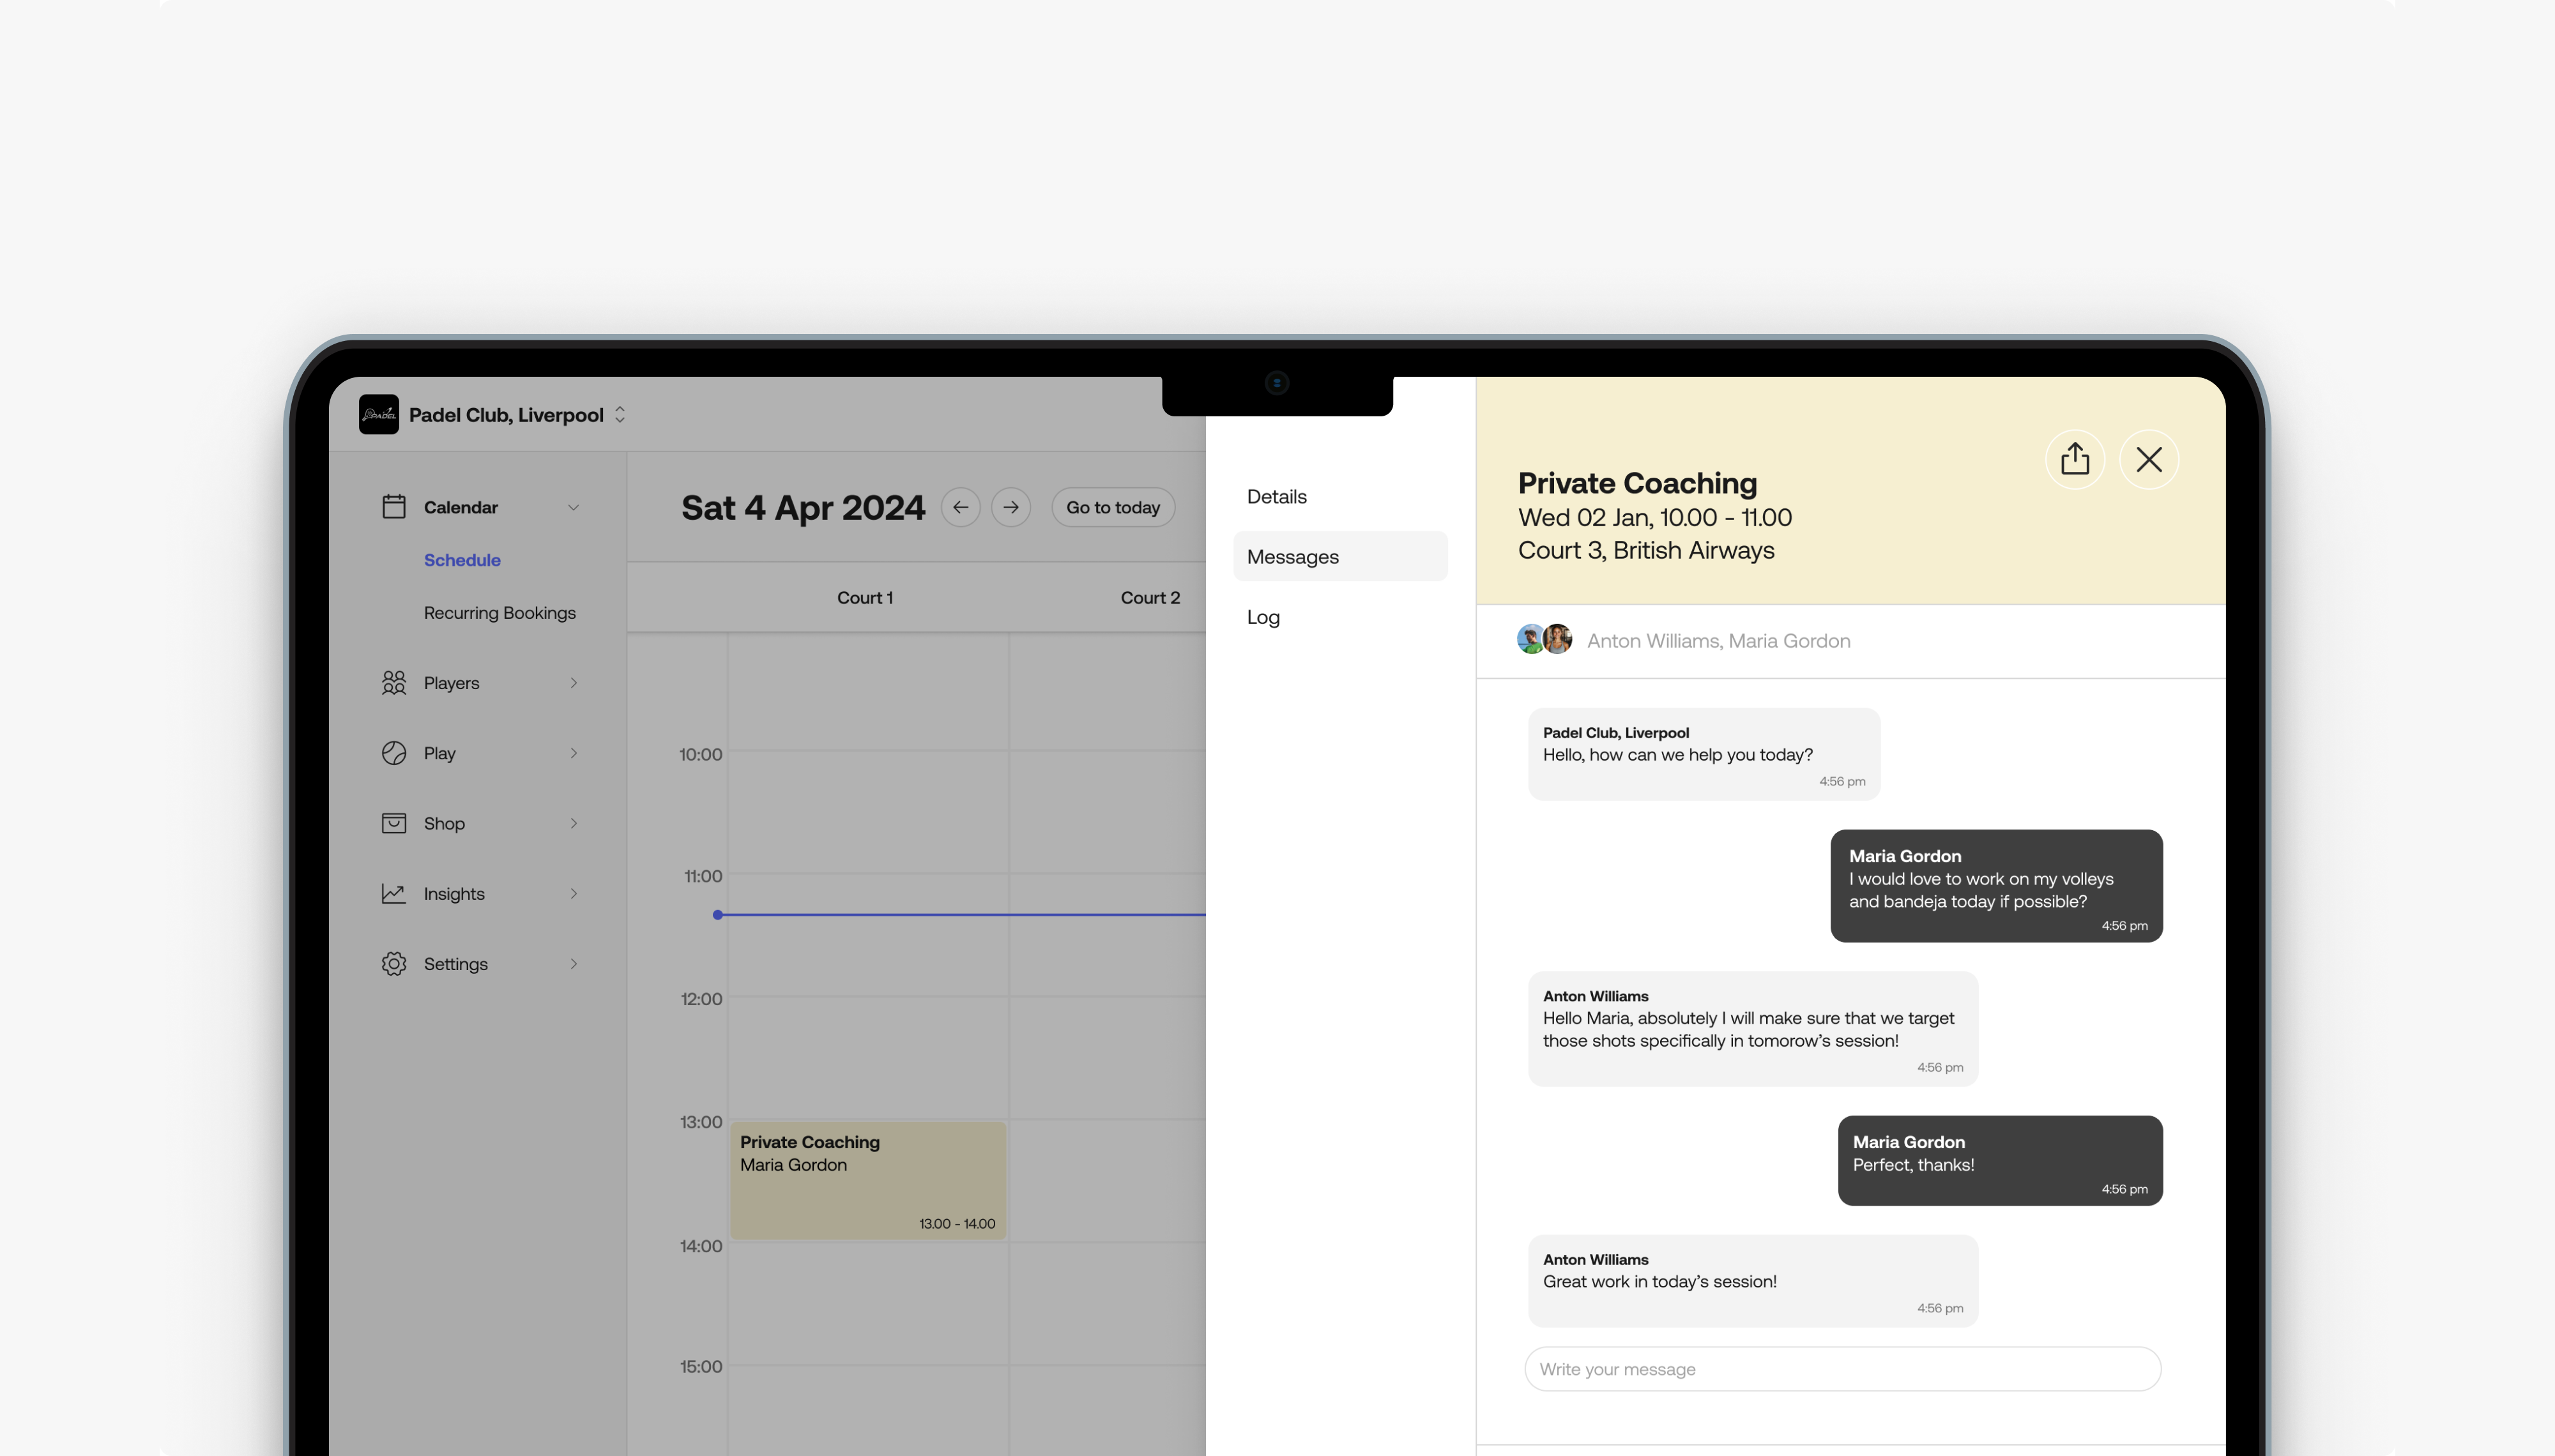This screenshot has width=2555, height=1456.
Task: Click the Insights chart icon
Action: tap(394, 893)
